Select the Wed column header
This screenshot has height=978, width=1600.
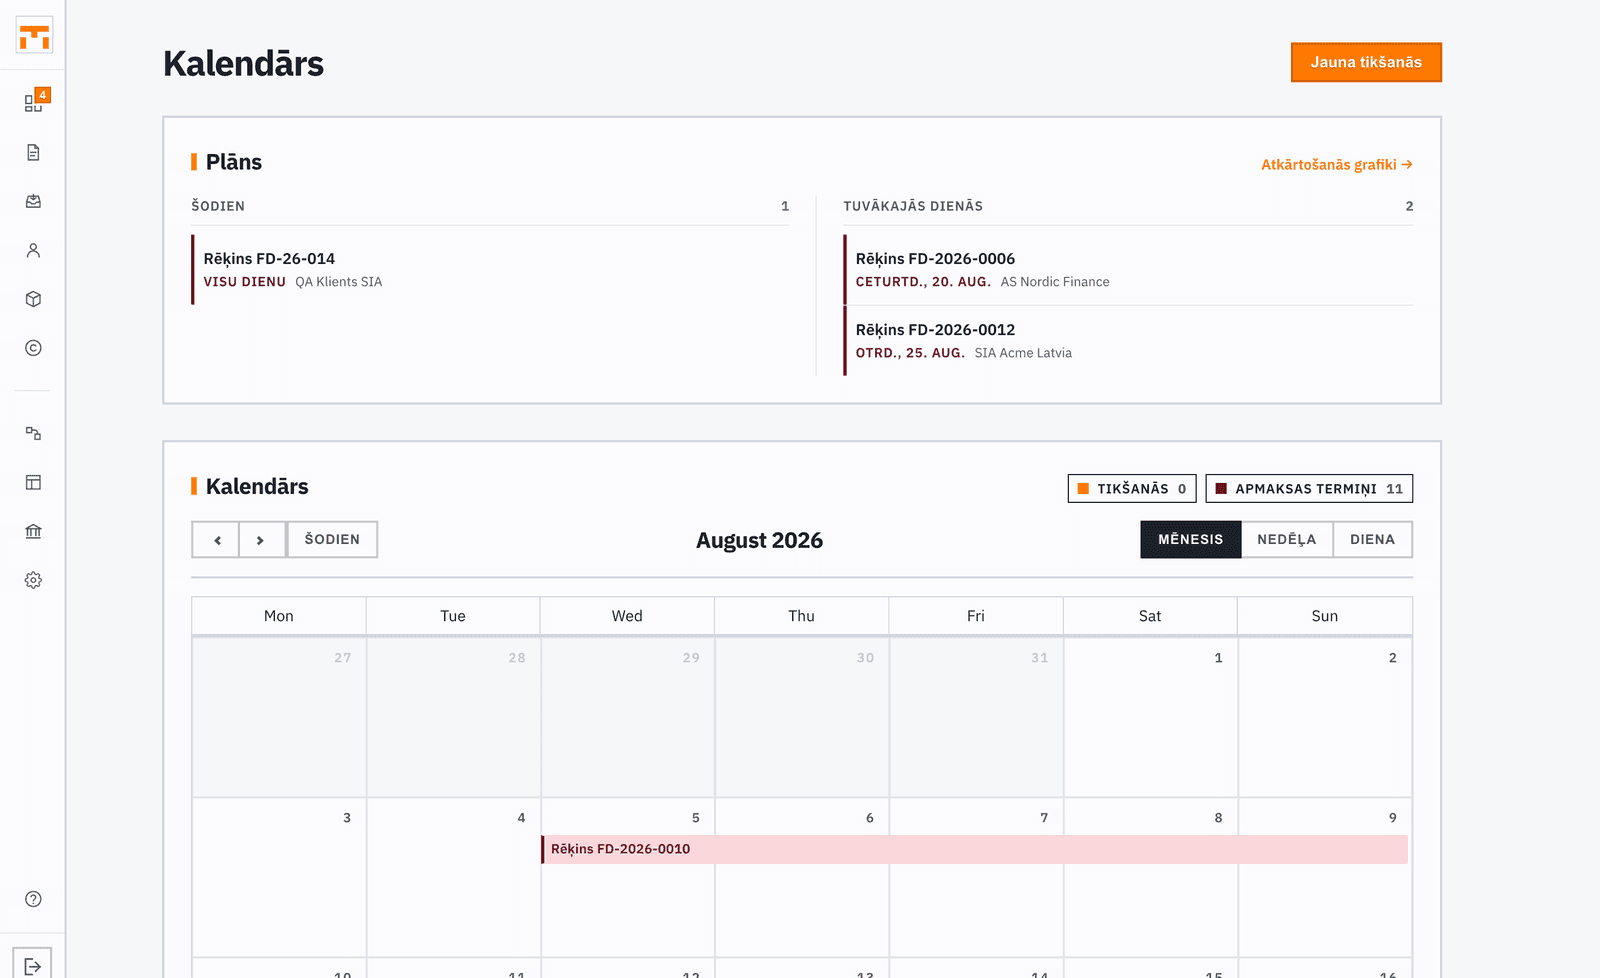pyautogui.click(x=627, y=616)
